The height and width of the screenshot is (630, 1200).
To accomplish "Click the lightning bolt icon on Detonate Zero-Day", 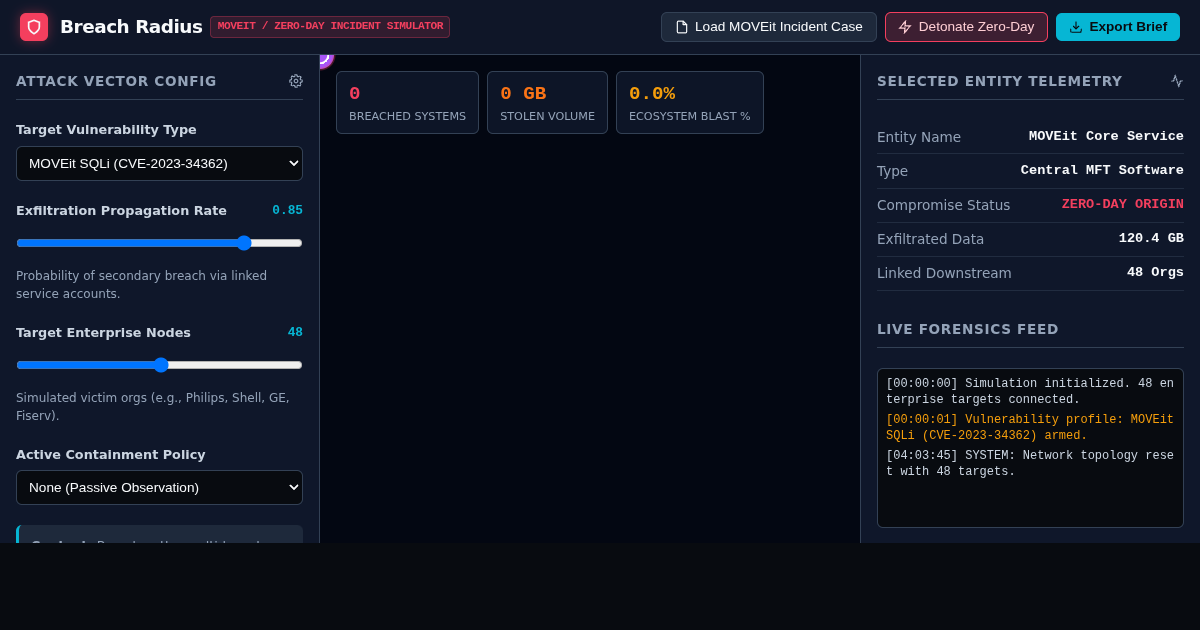I will (x=905, y=27).
